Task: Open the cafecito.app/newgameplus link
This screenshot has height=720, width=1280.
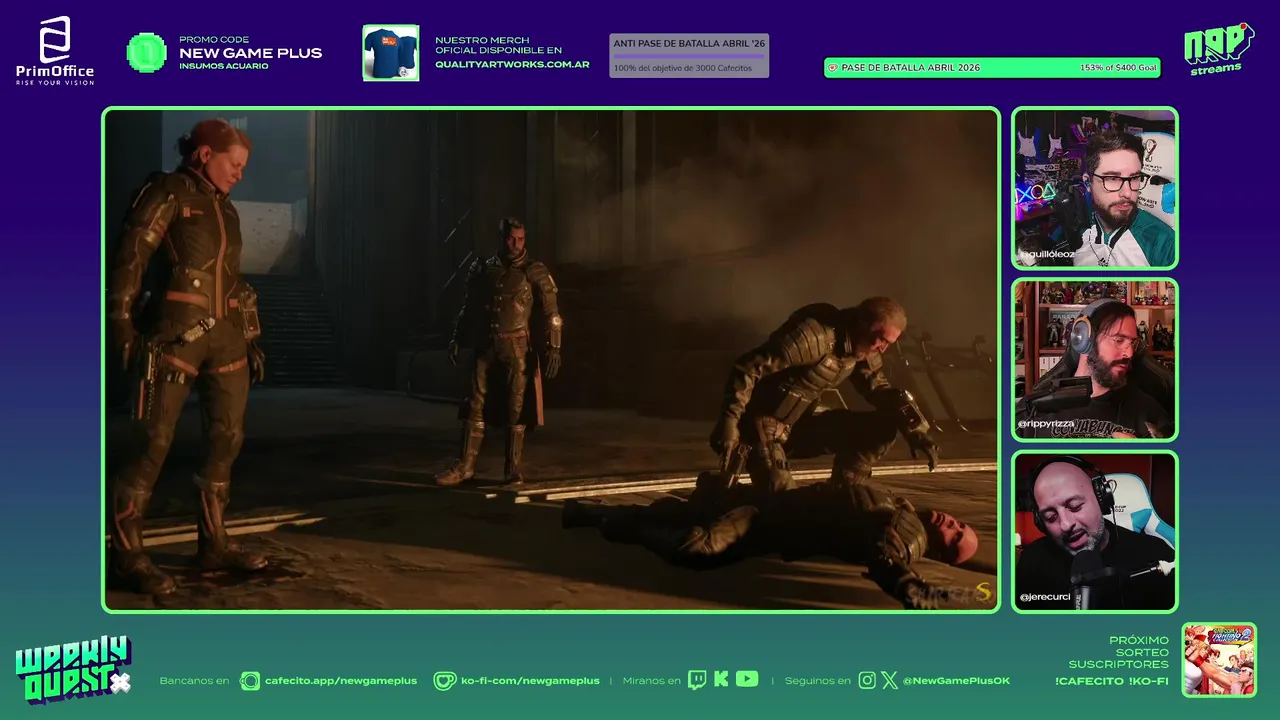Action: pyautogui.click(x=341, y=681)
